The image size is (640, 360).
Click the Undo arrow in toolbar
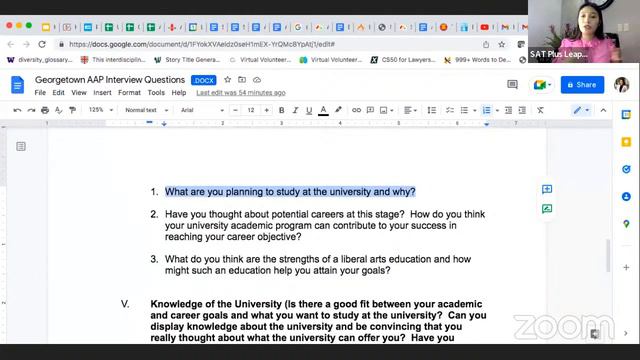click(x=17, y=110)
